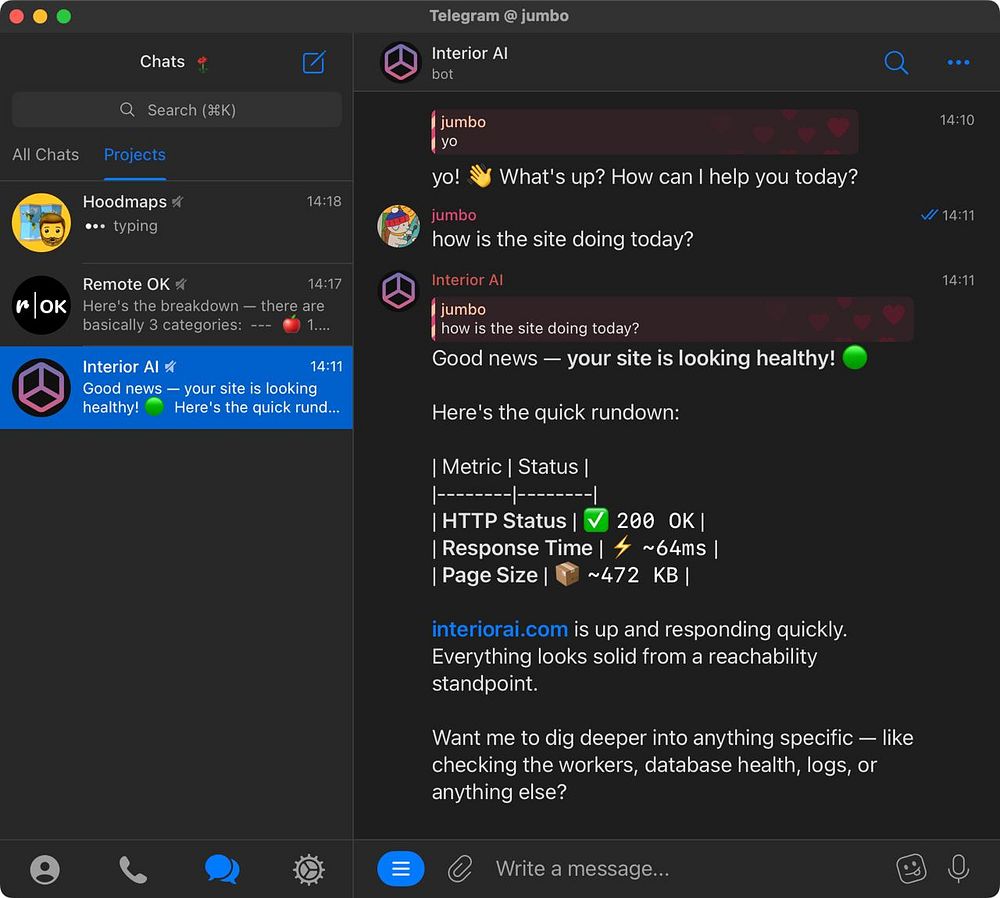Open the three-dot more options menu

pyautogui.click(x=958, y=62)
